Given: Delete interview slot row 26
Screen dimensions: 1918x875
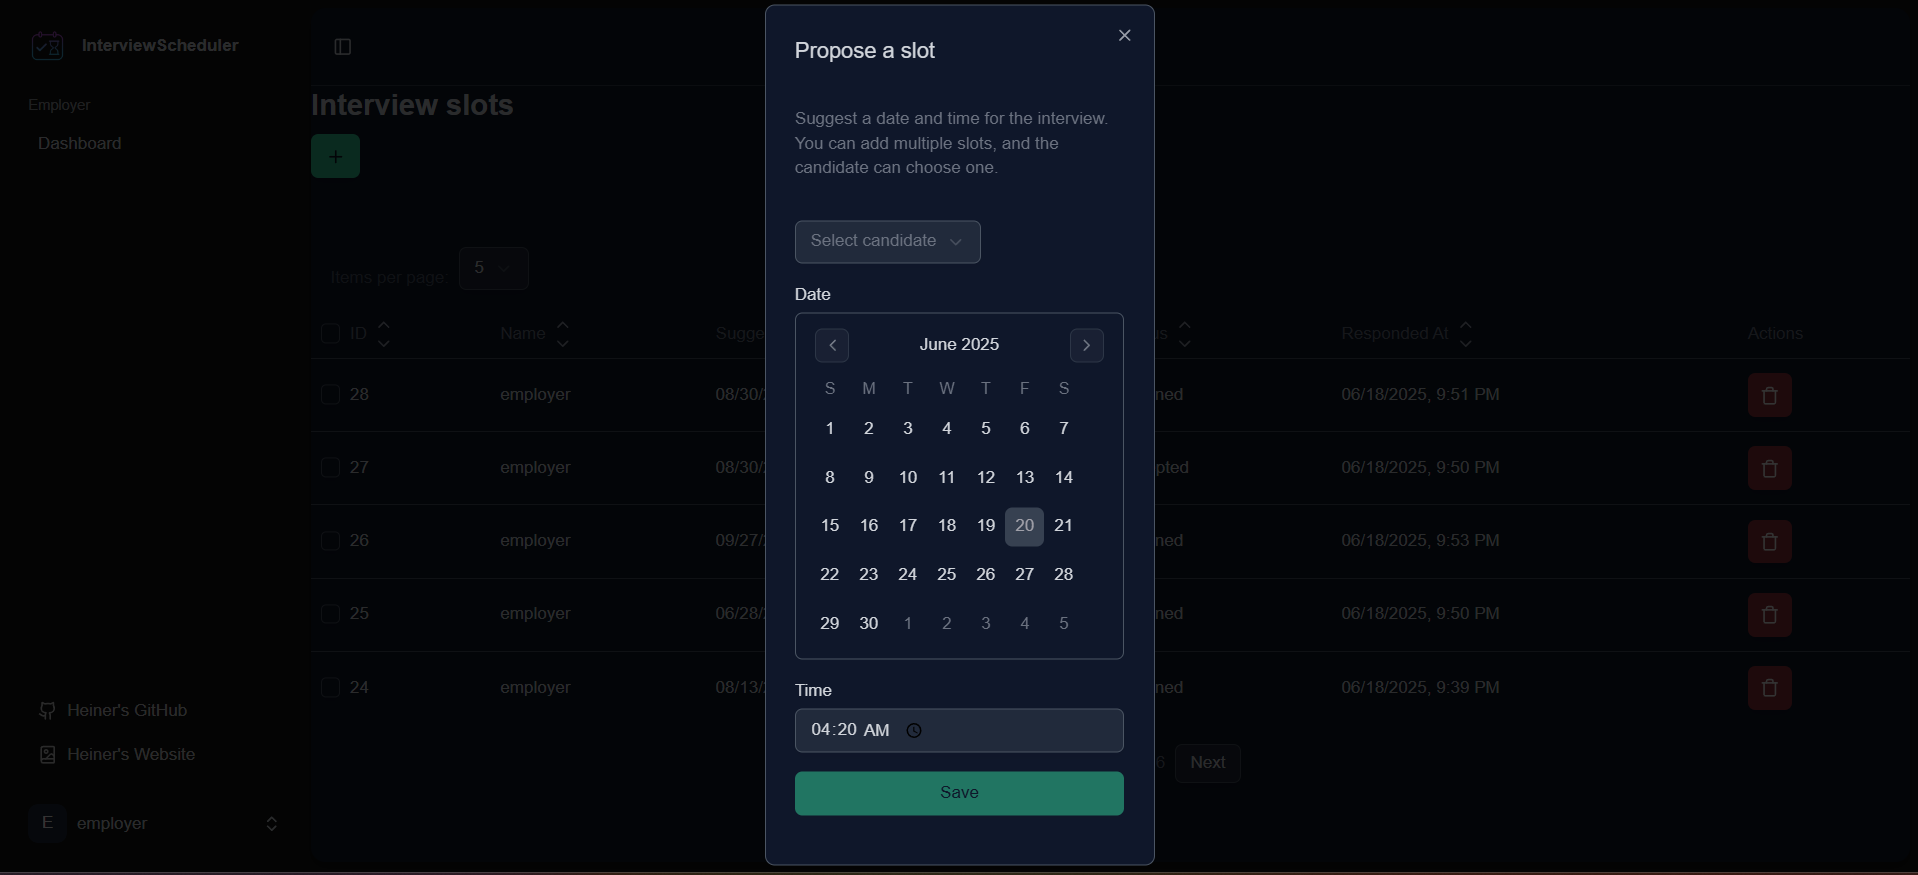Looking at the screenshot, I should tap(1769, 542).
